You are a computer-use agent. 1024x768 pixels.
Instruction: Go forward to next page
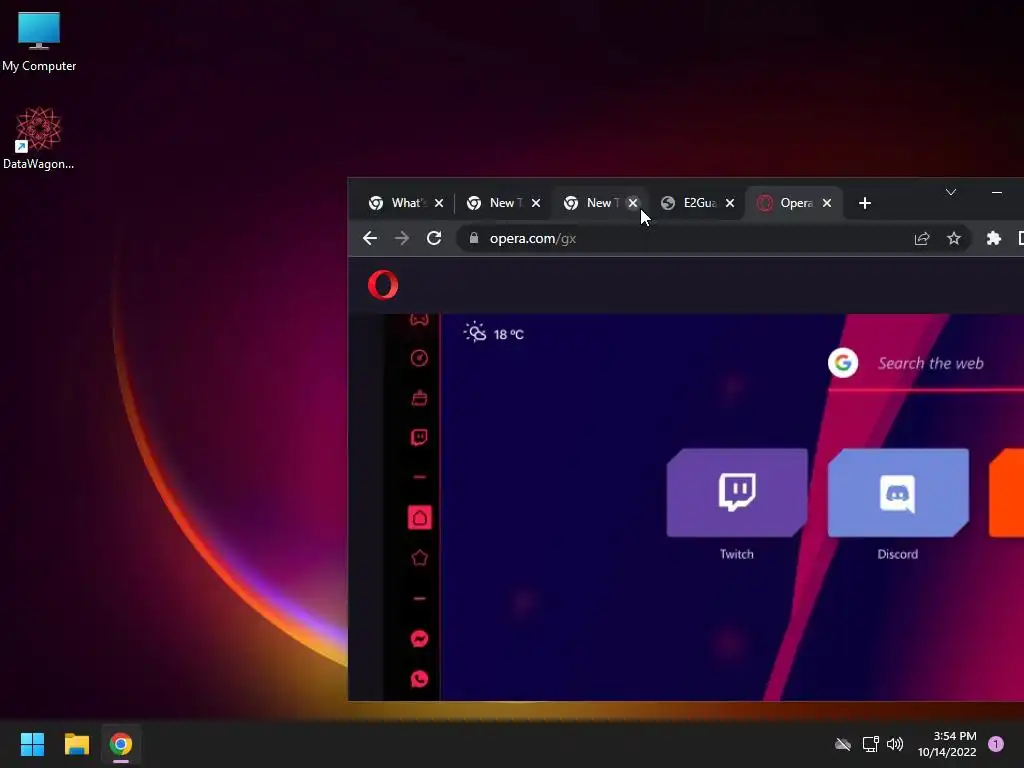coord(402,238)
